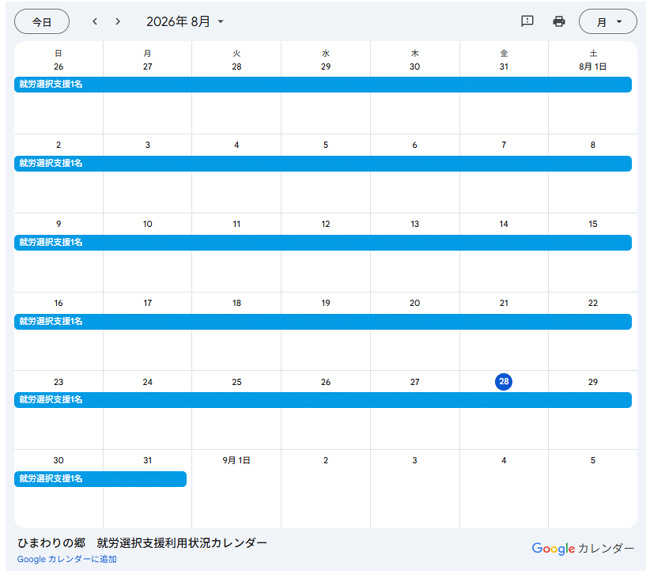Image resolution: width=650 pixels, height=574 pixels.
Task: Select August 3 date number
Action: pyautogui.click(x=148, y=145)
